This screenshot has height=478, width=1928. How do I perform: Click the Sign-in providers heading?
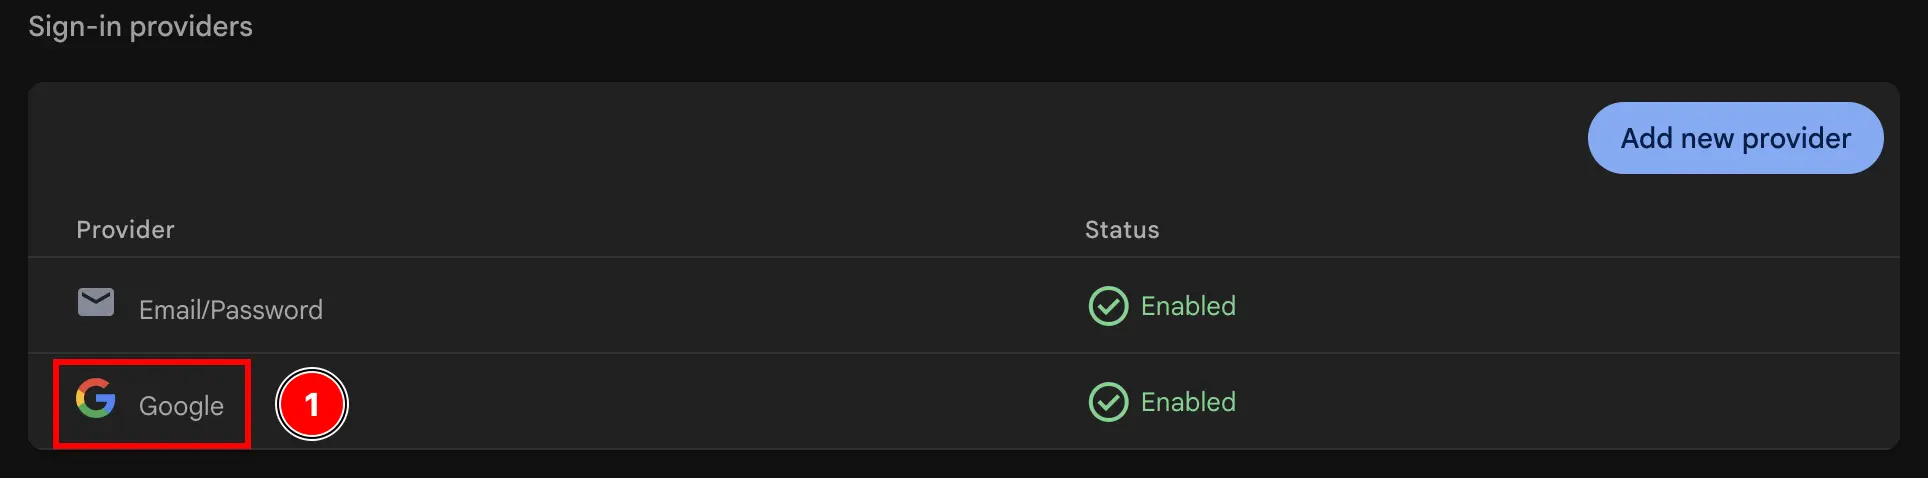[140, 26]
